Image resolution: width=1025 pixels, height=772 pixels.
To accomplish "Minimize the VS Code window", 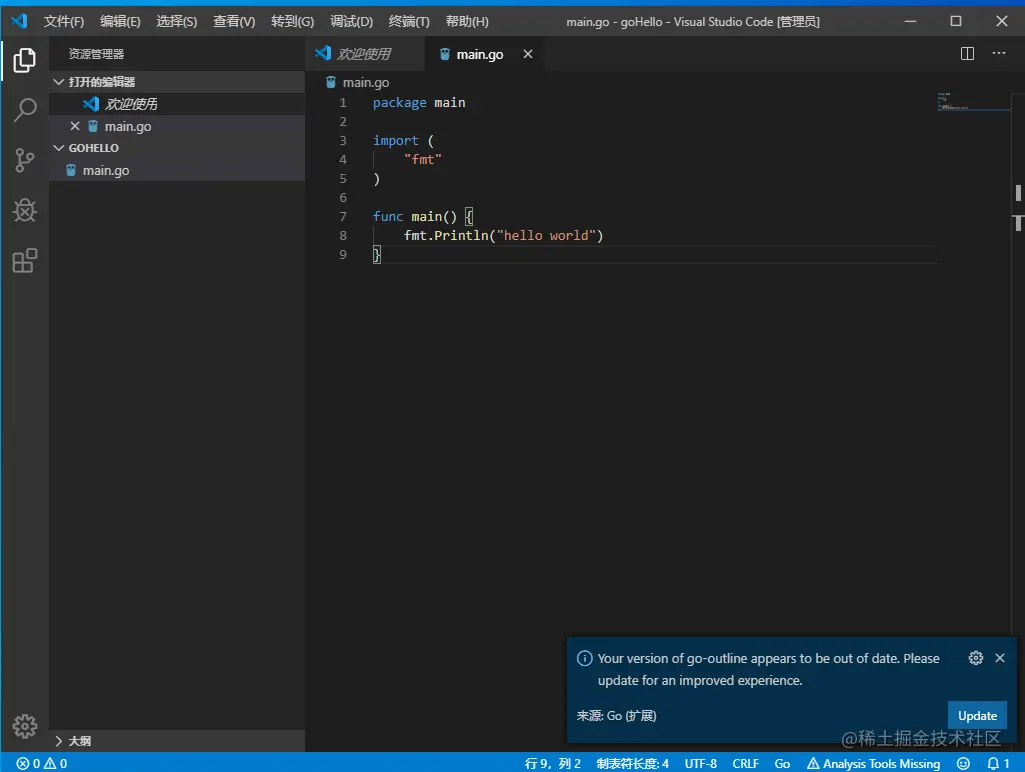I will tap(910, 21).
